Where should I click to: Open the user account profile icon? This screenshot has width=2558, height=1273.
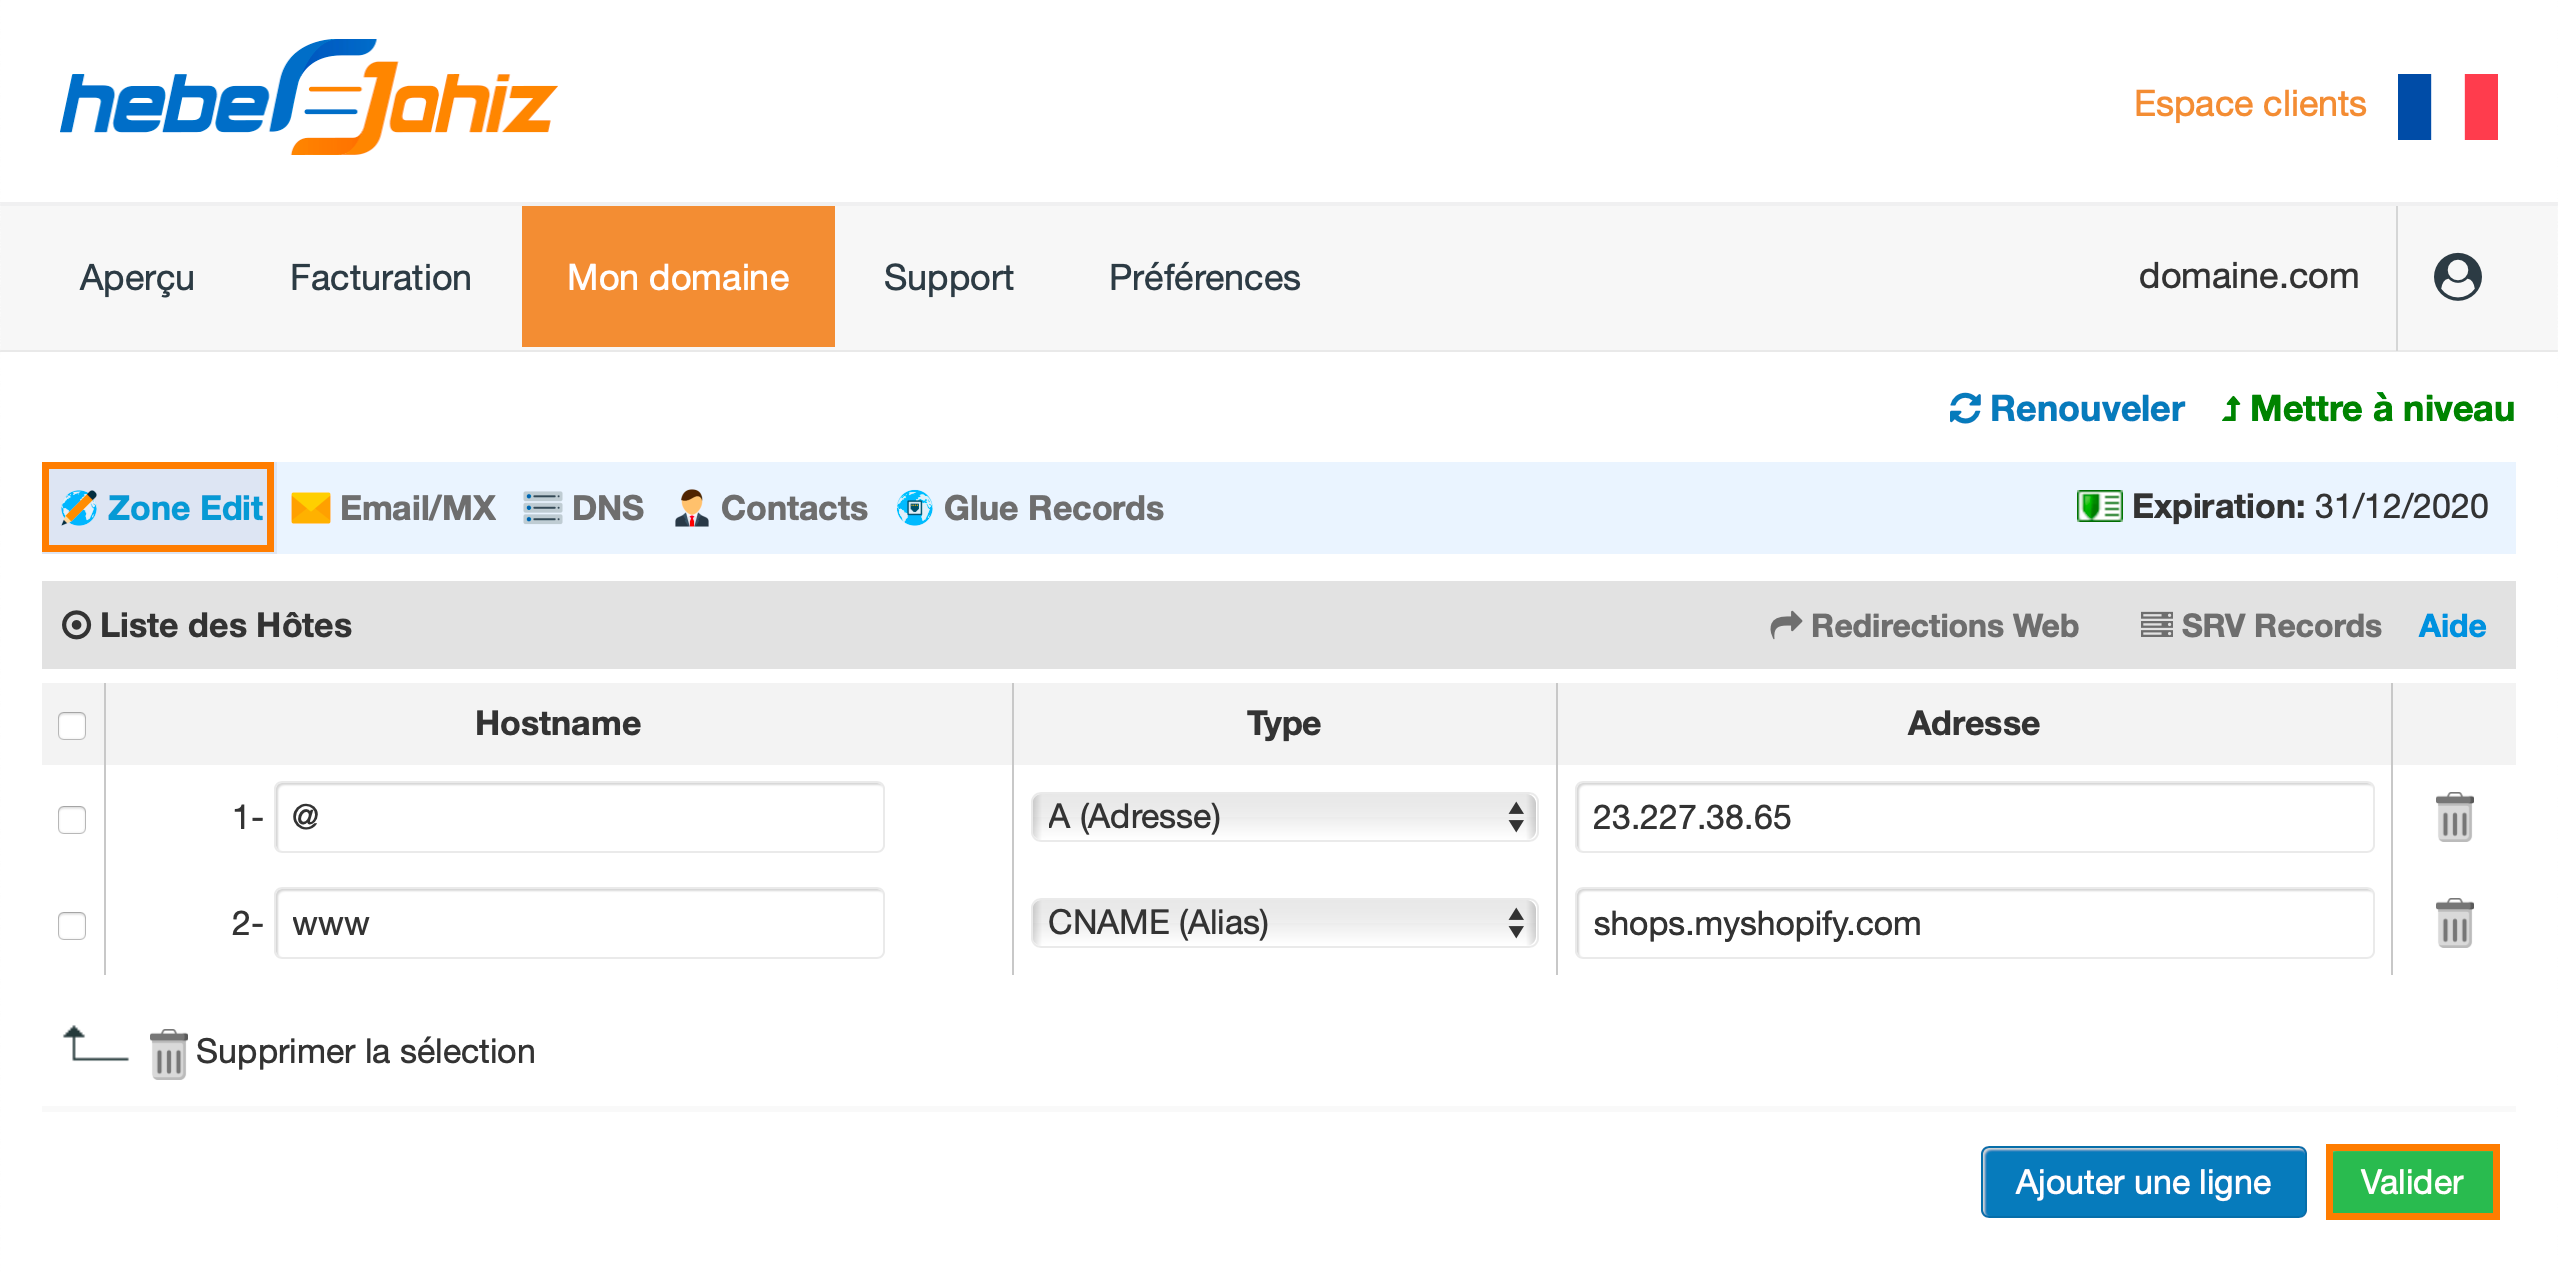pyautogui.click(x=2457, y=277)
